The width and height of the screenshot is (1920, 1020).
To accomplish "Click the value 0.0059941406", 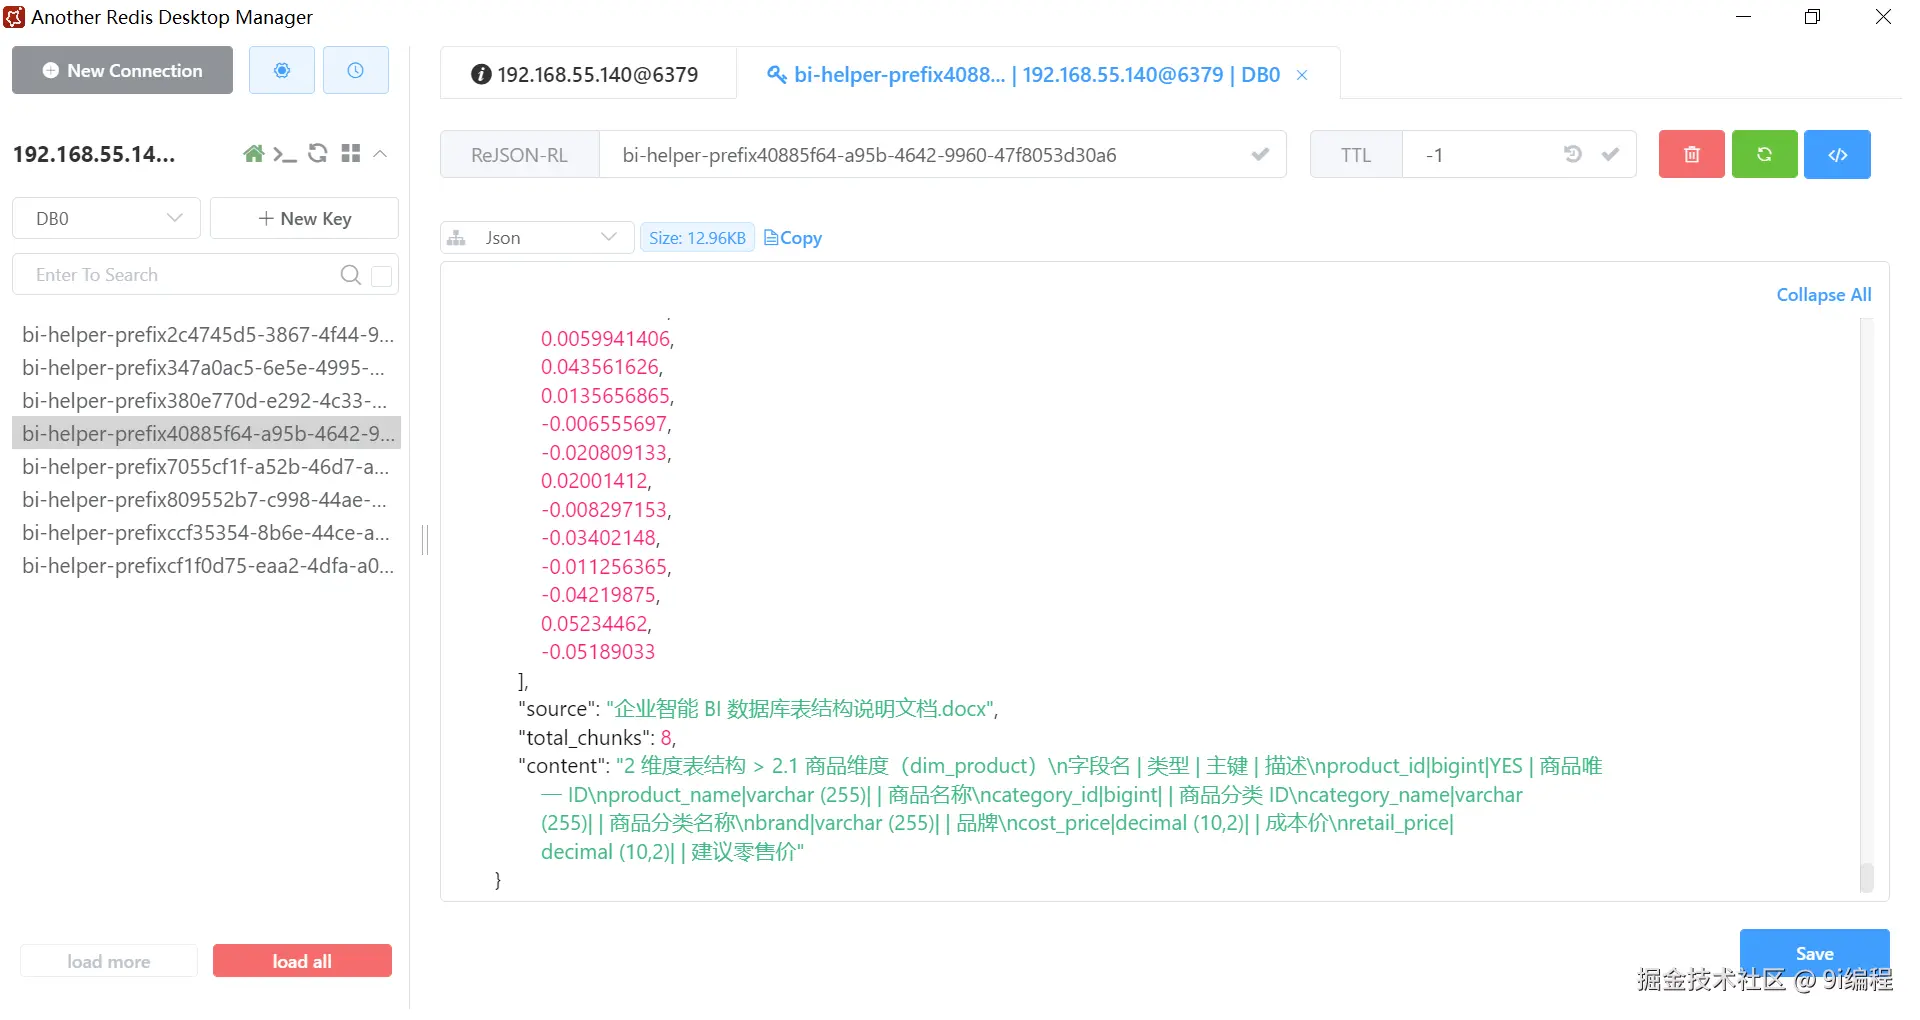I will [606, 339].
